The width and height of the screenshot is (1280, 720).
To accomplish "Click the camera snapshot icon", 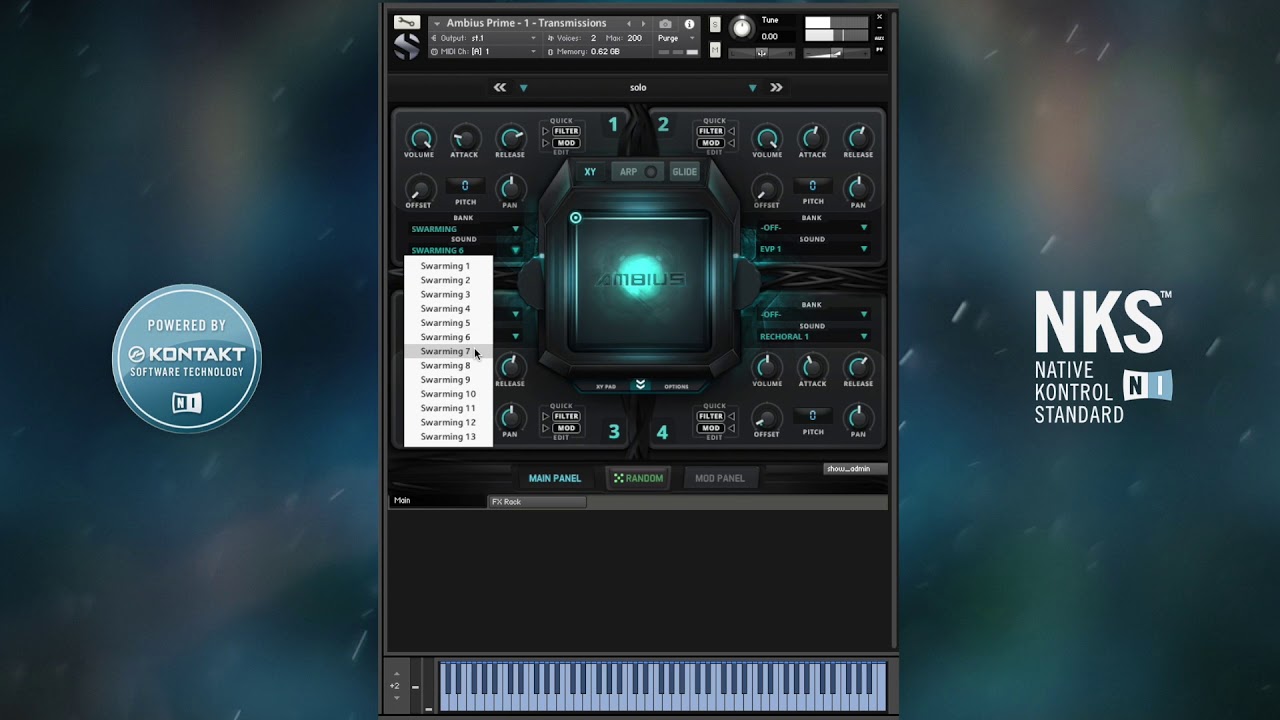I will click(665, 23).
